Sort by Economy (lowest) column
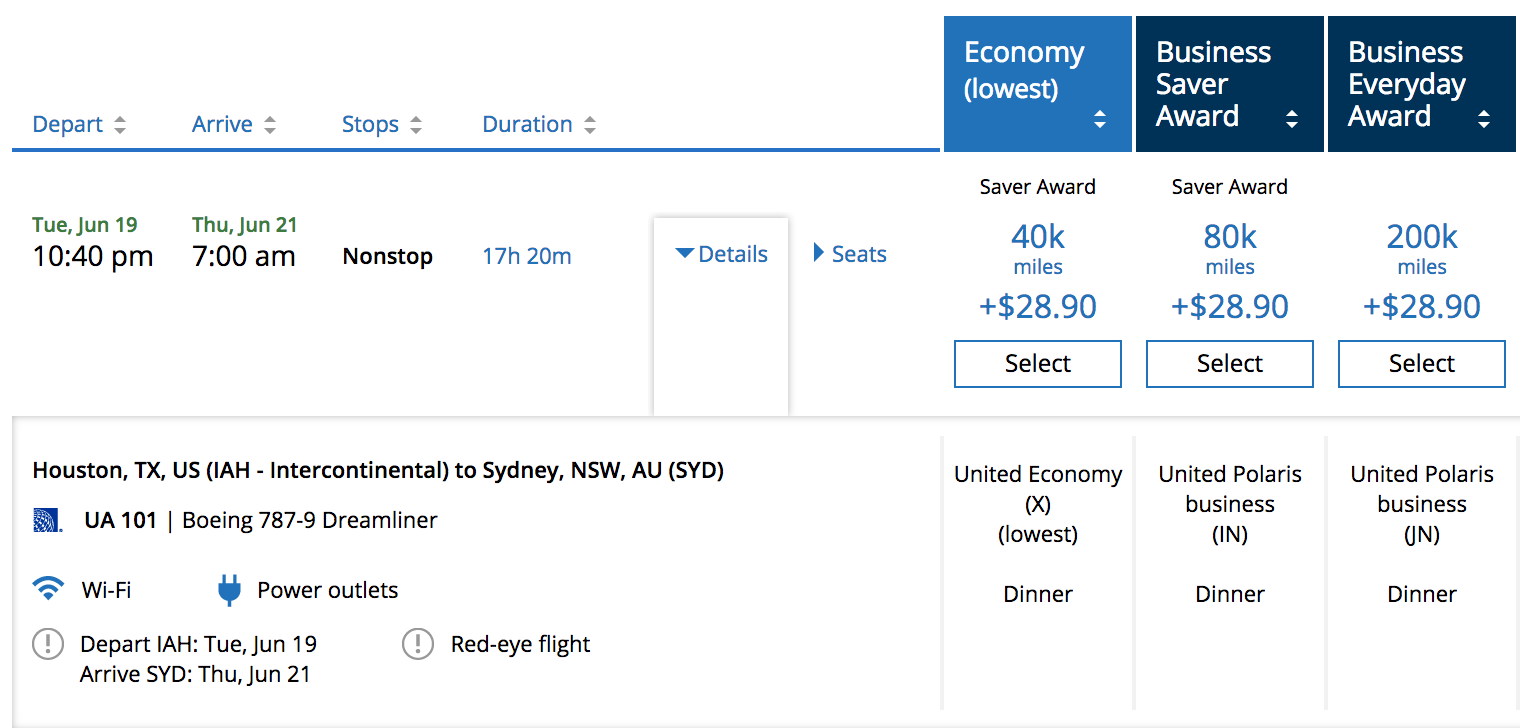The width and height of the screenshot is (1520, 728). click(1037, 84)
